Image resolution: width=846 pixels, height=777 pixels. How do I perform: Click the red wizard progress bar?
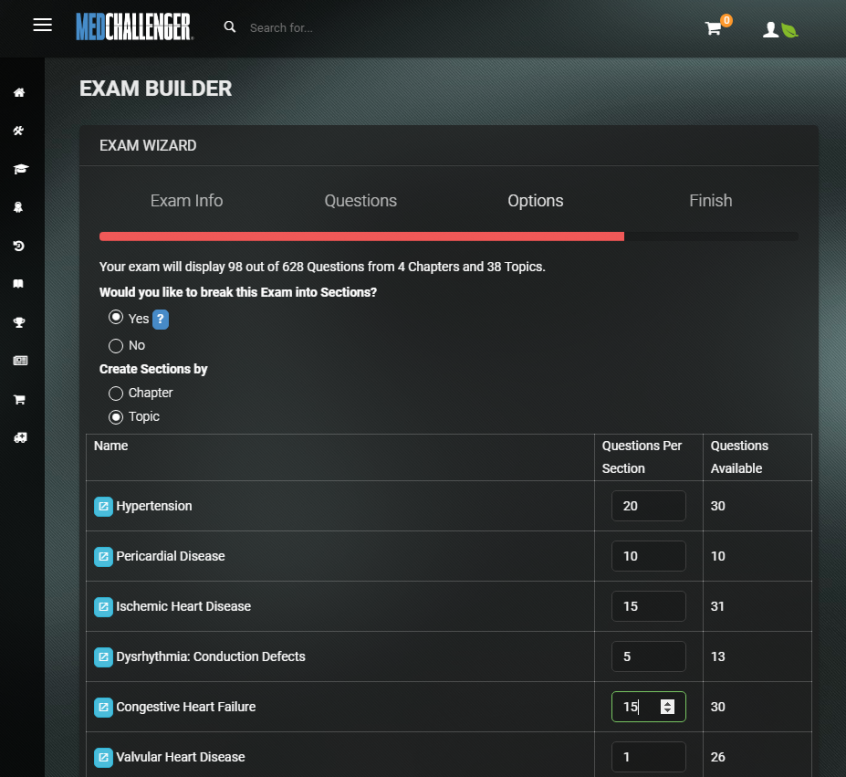[361, 236]
